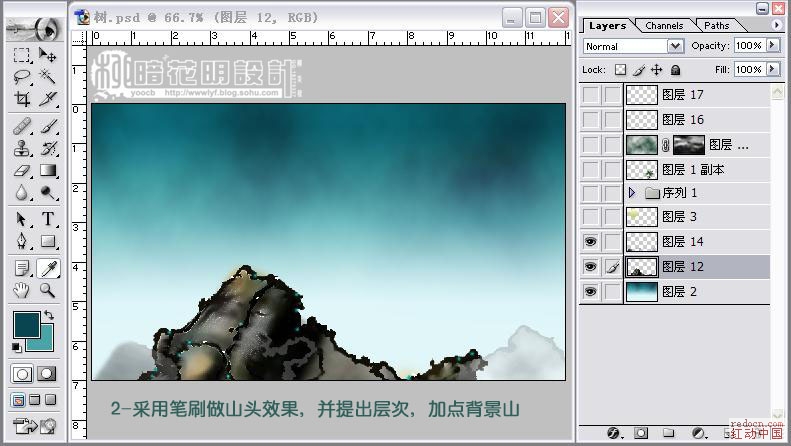Select the Eraser tool
Screen dimensions: 791x446
(22, 171)
